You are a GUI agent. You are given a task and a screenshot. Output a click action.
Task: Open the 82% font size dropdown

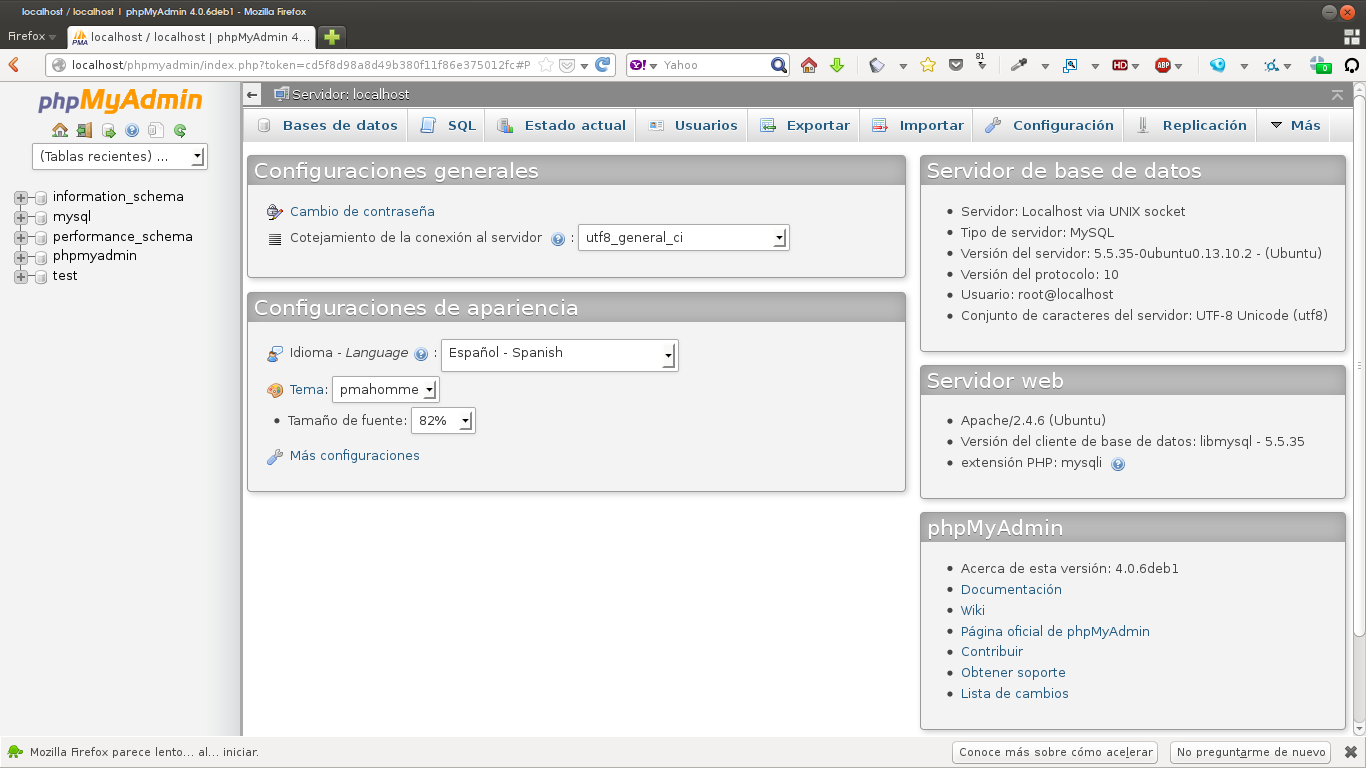(443, 421)
